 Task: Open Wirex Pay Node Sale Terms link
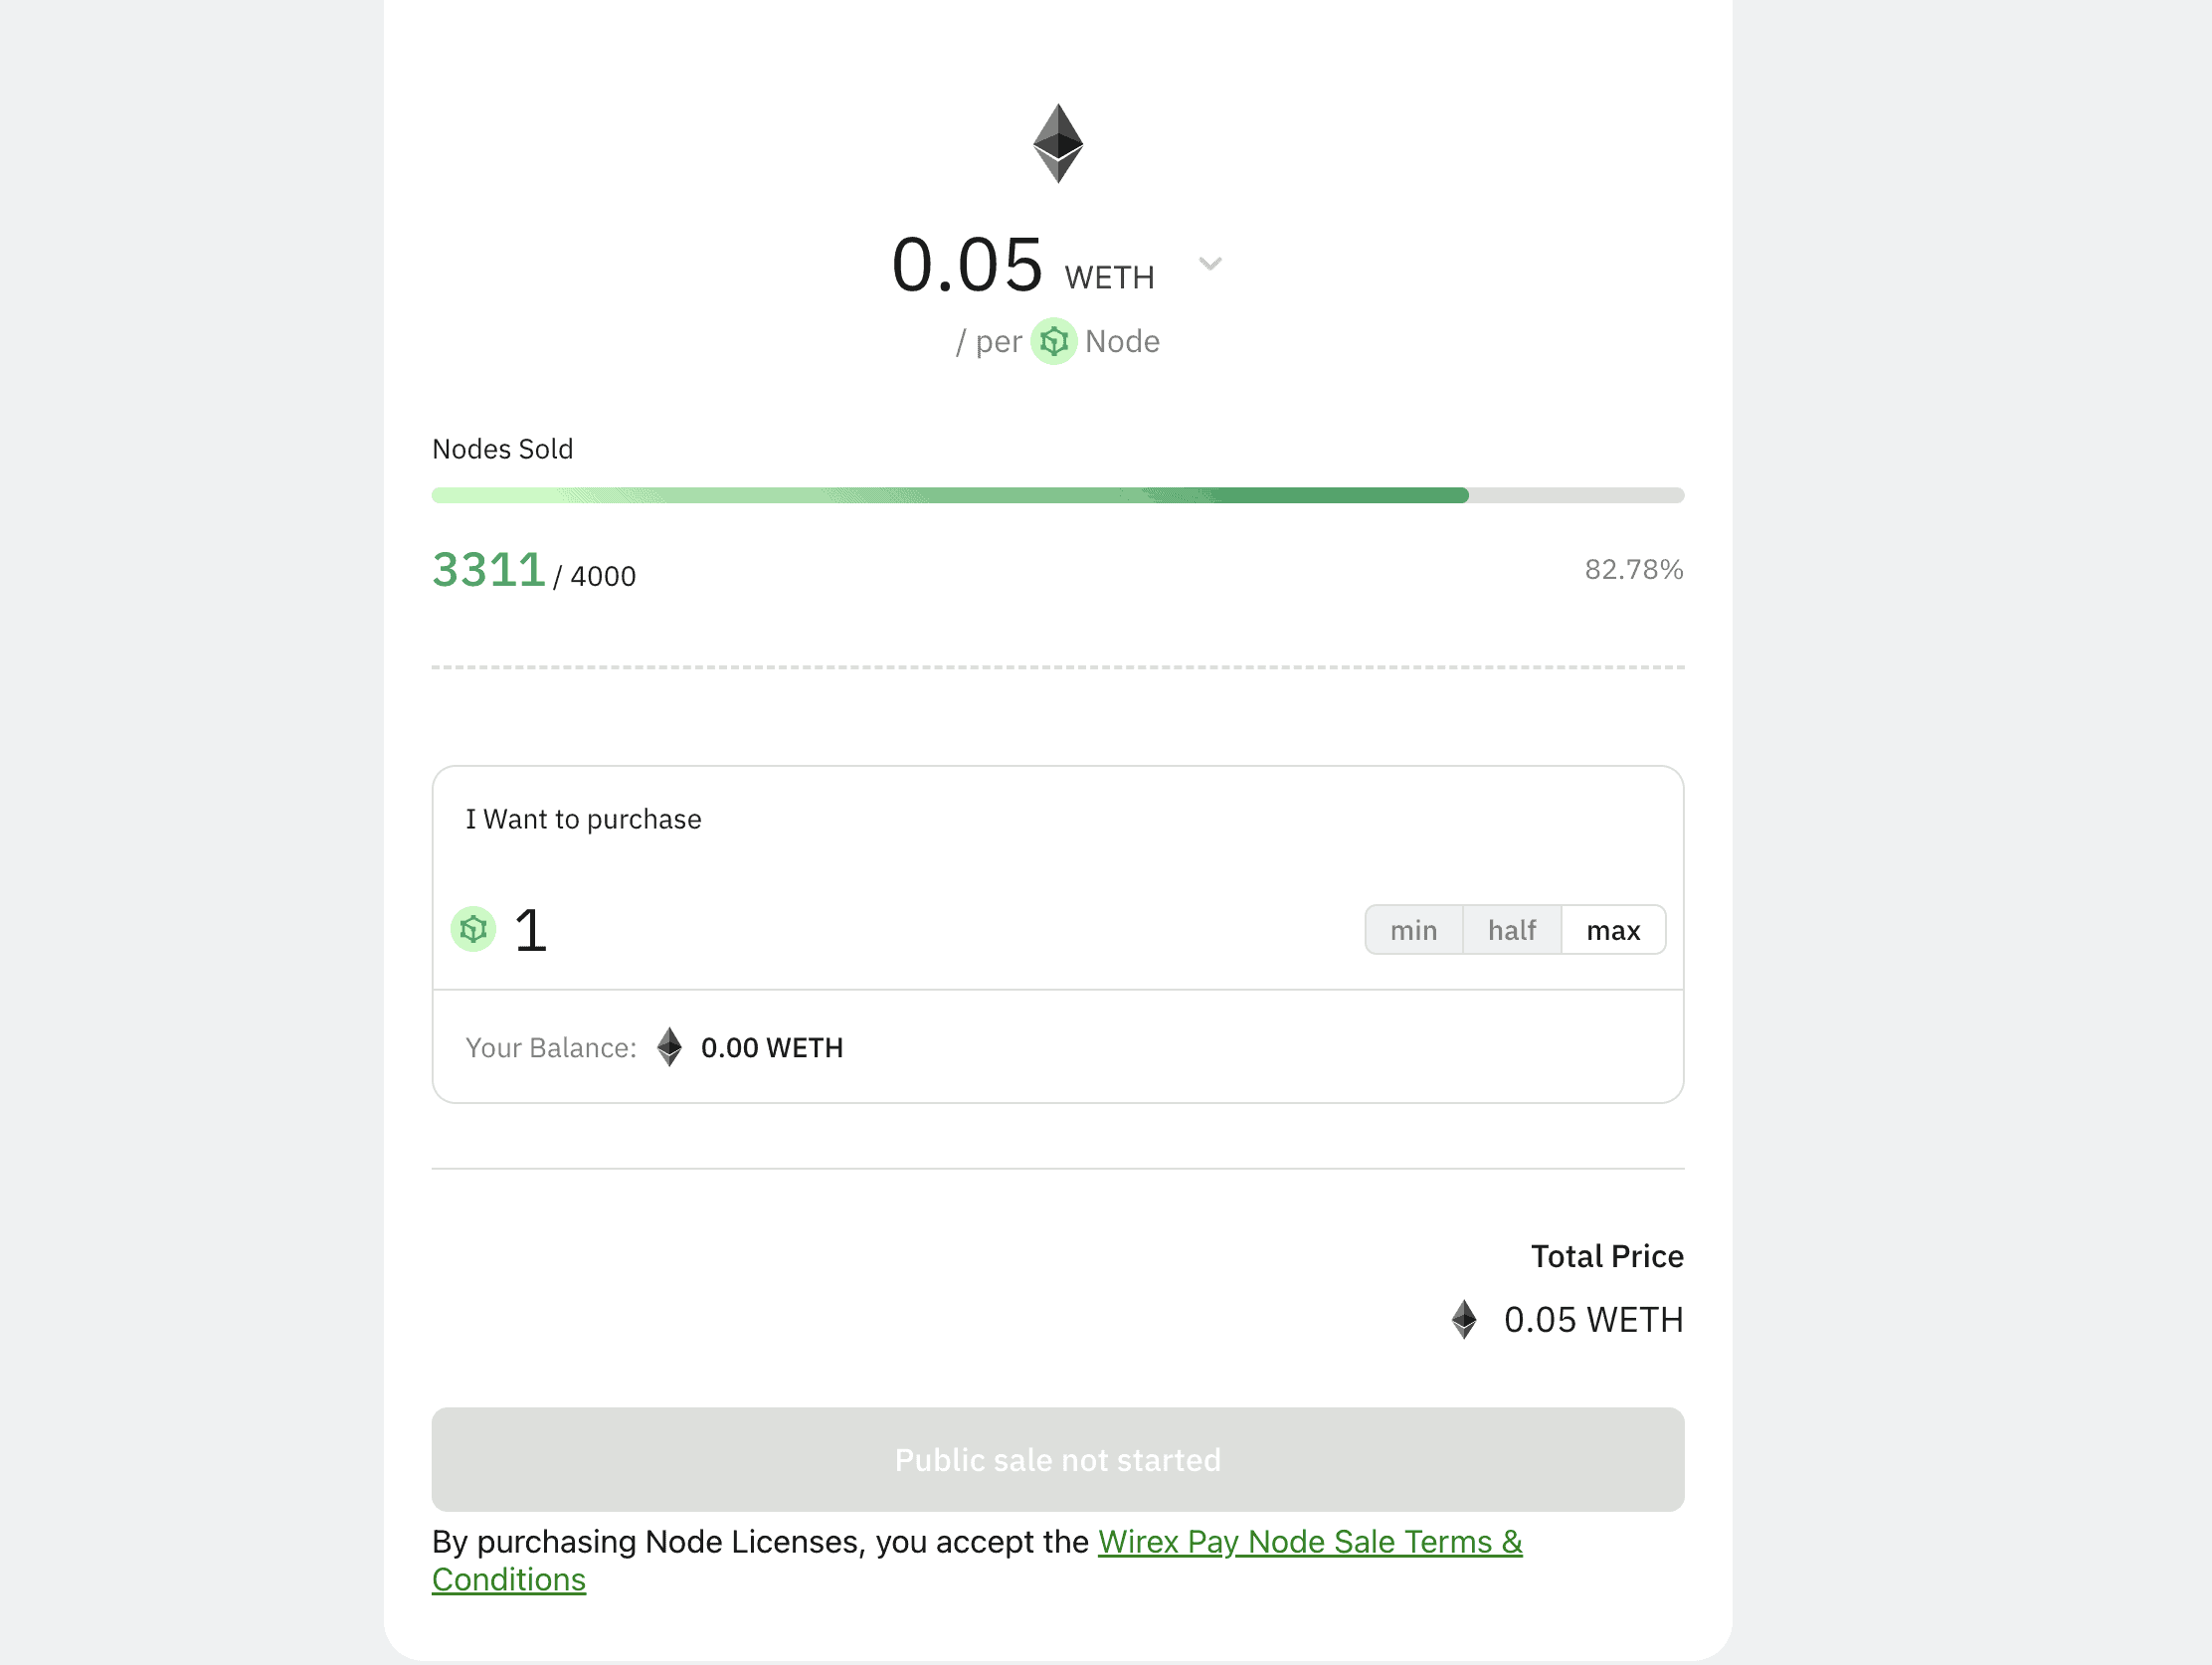[1309, 1541]
